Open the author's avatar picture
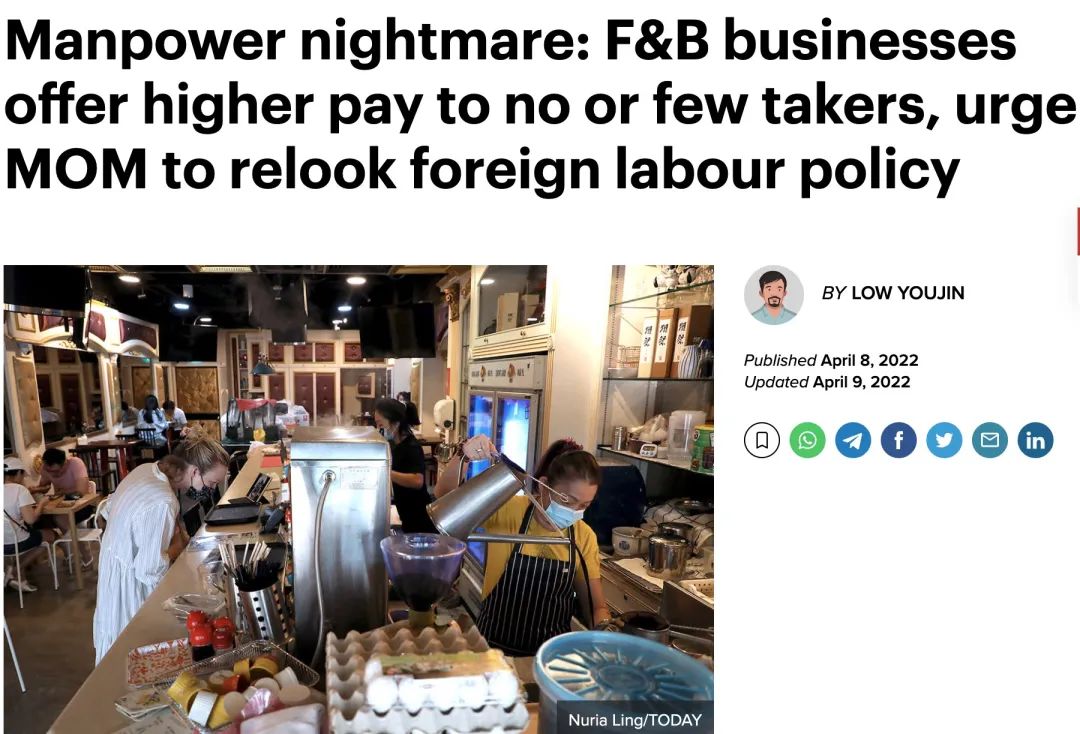 (773, 295)
